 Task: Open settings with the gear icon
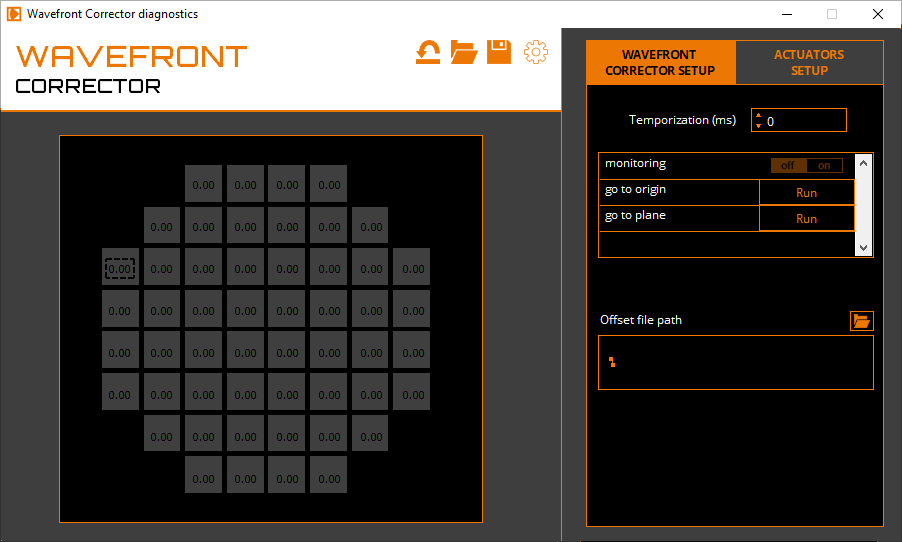tap(536, 52)
